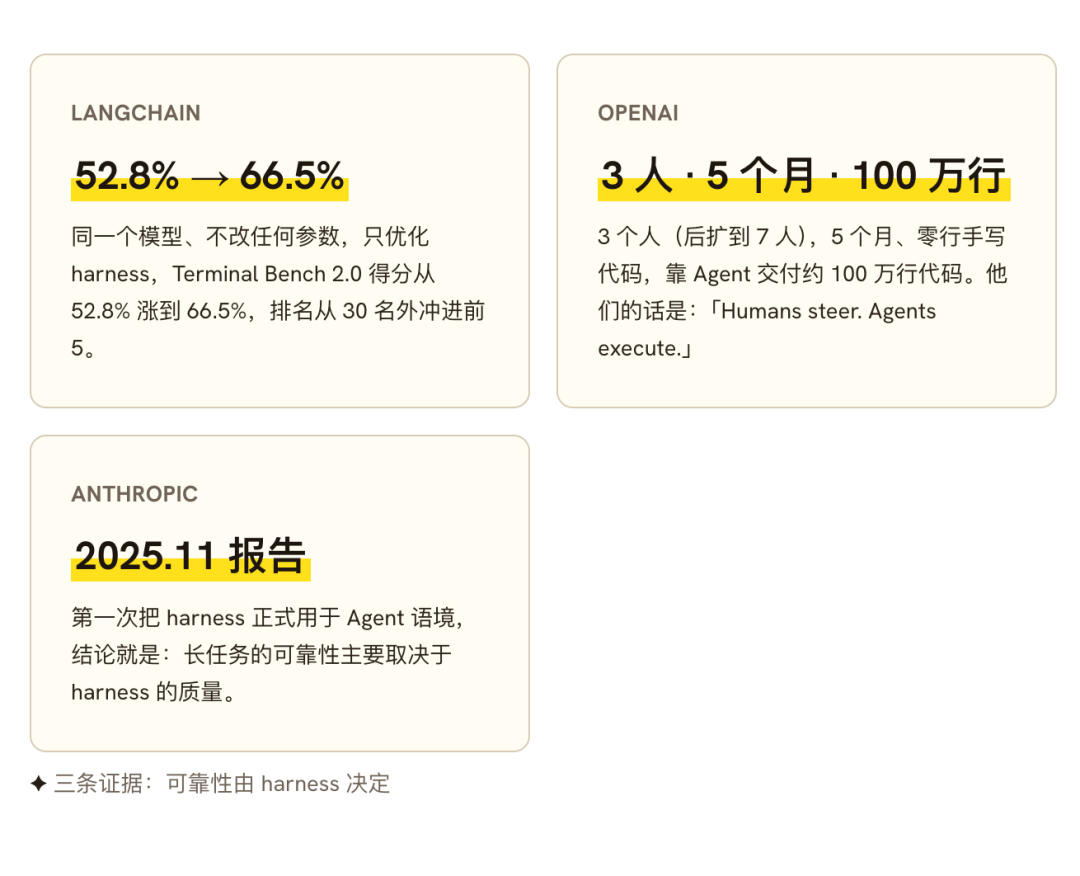Click the 66.5% figure in the headline
The height and width of the screenshot is (876, 1080).
point(292,176)
